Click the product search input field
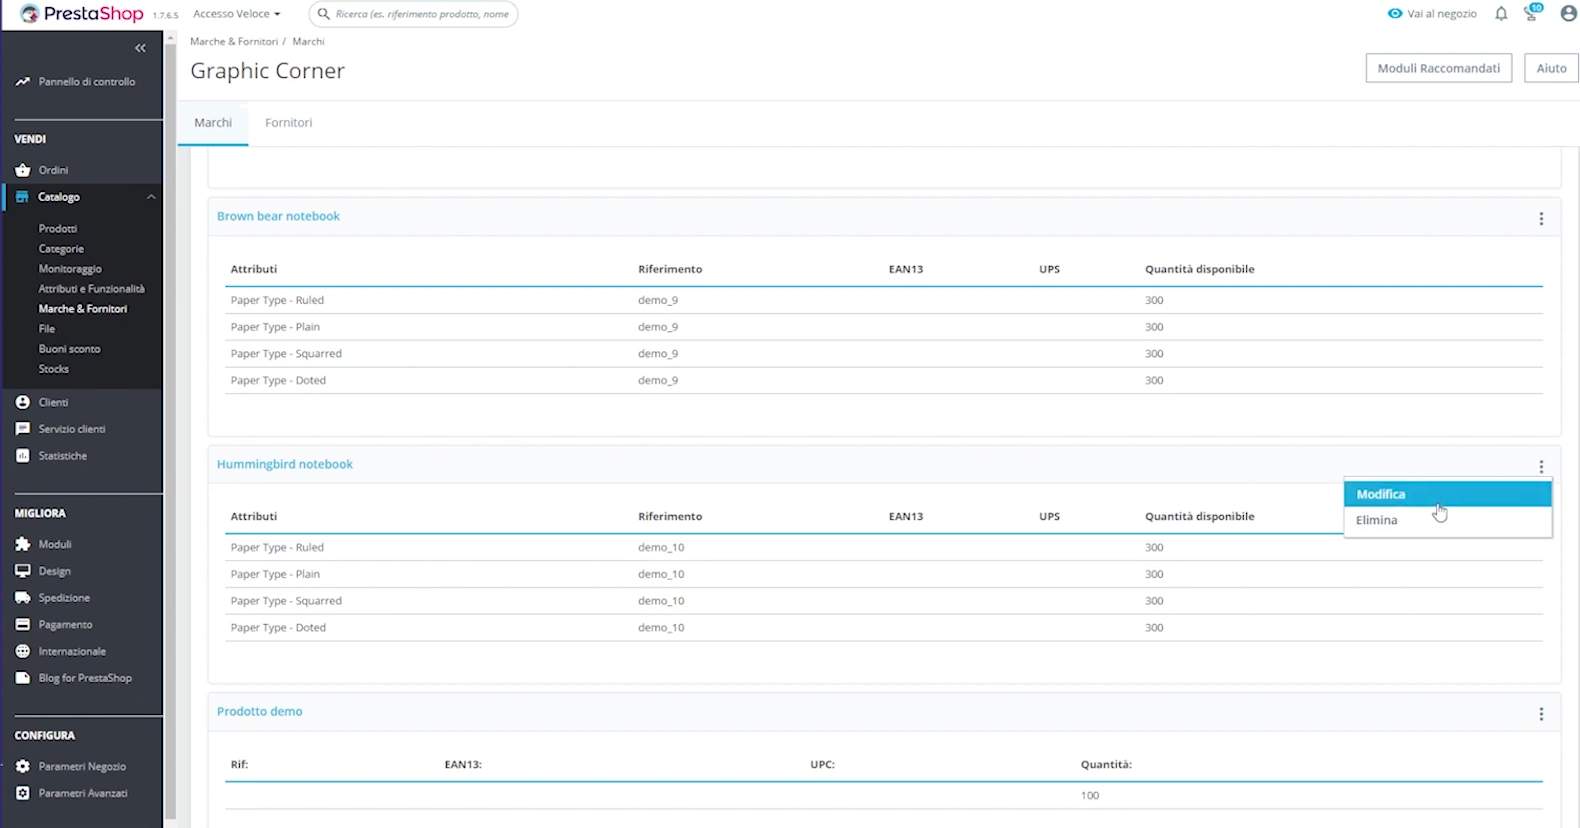Image resolution: width=1580 pixels, height=828 pixels. click(422, 14)
